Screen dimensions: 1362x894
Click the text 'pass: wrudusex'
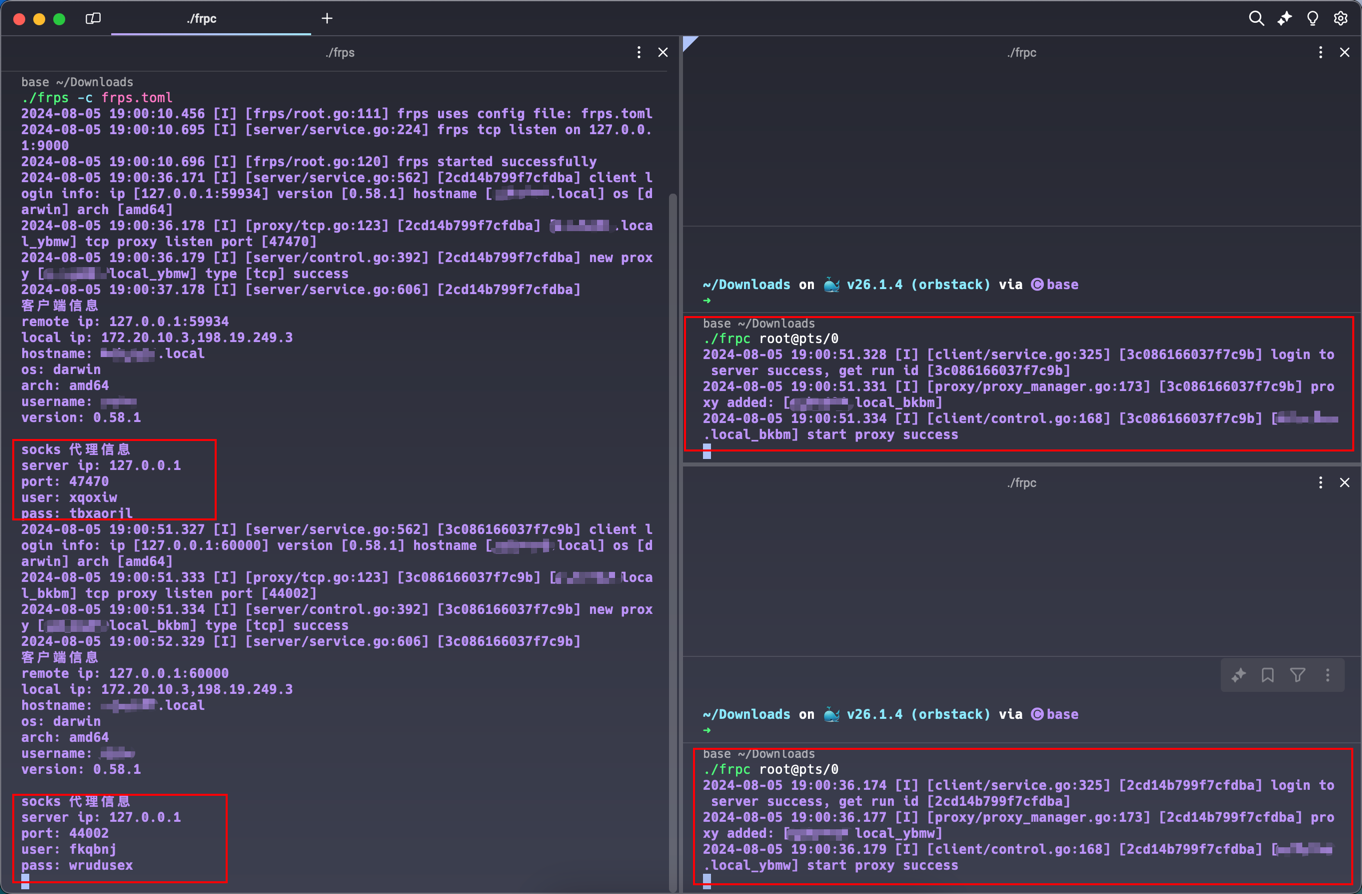(x=77, y=865)
